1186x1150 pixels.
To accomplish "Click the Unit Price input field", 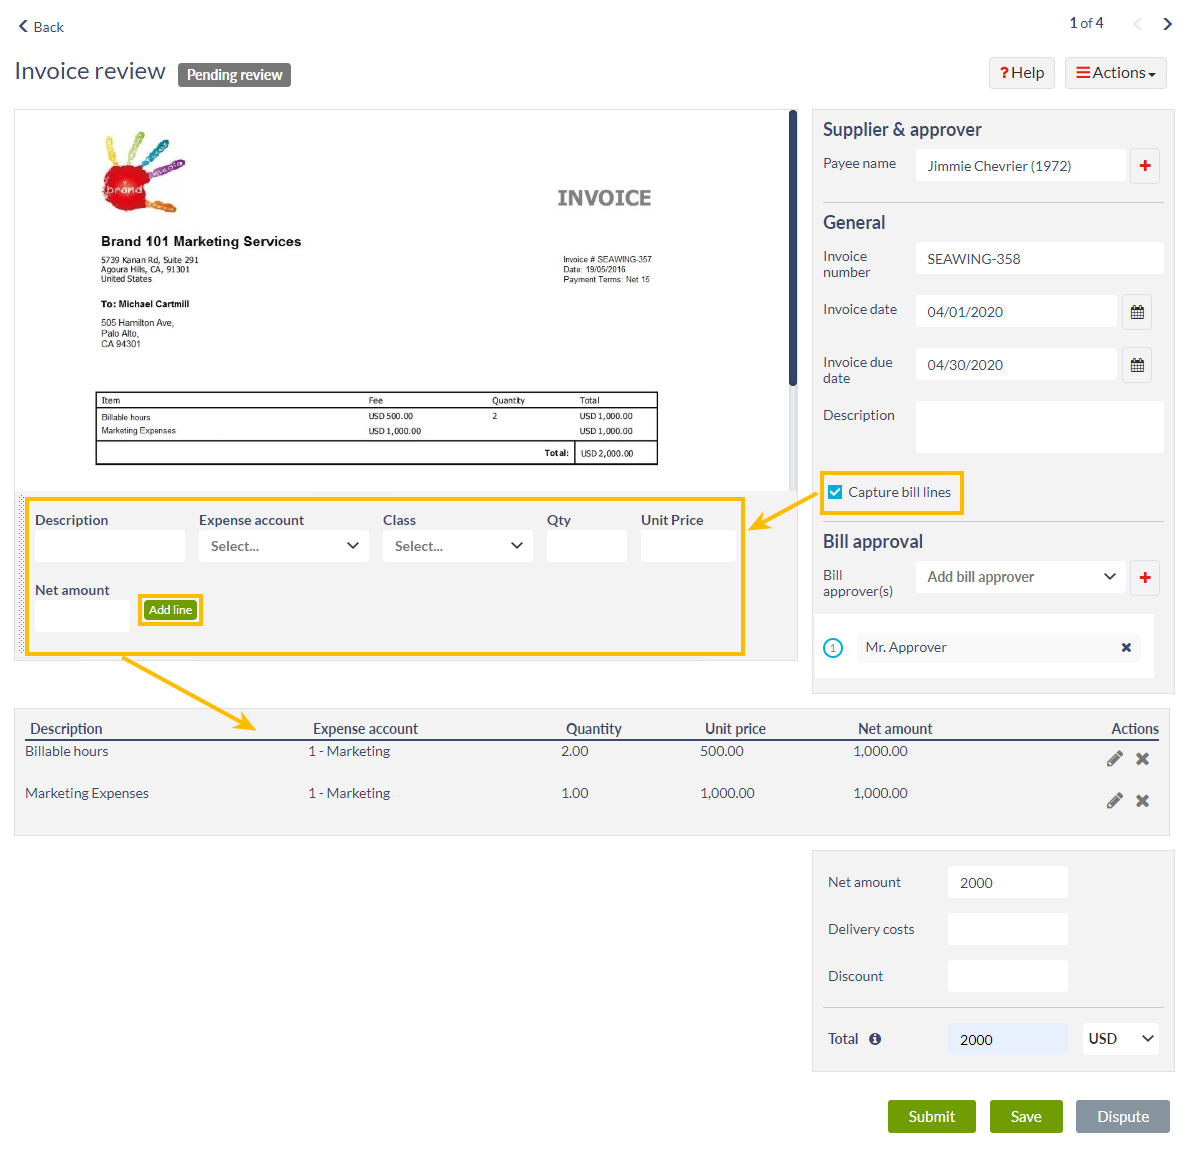I will (688, 546).
